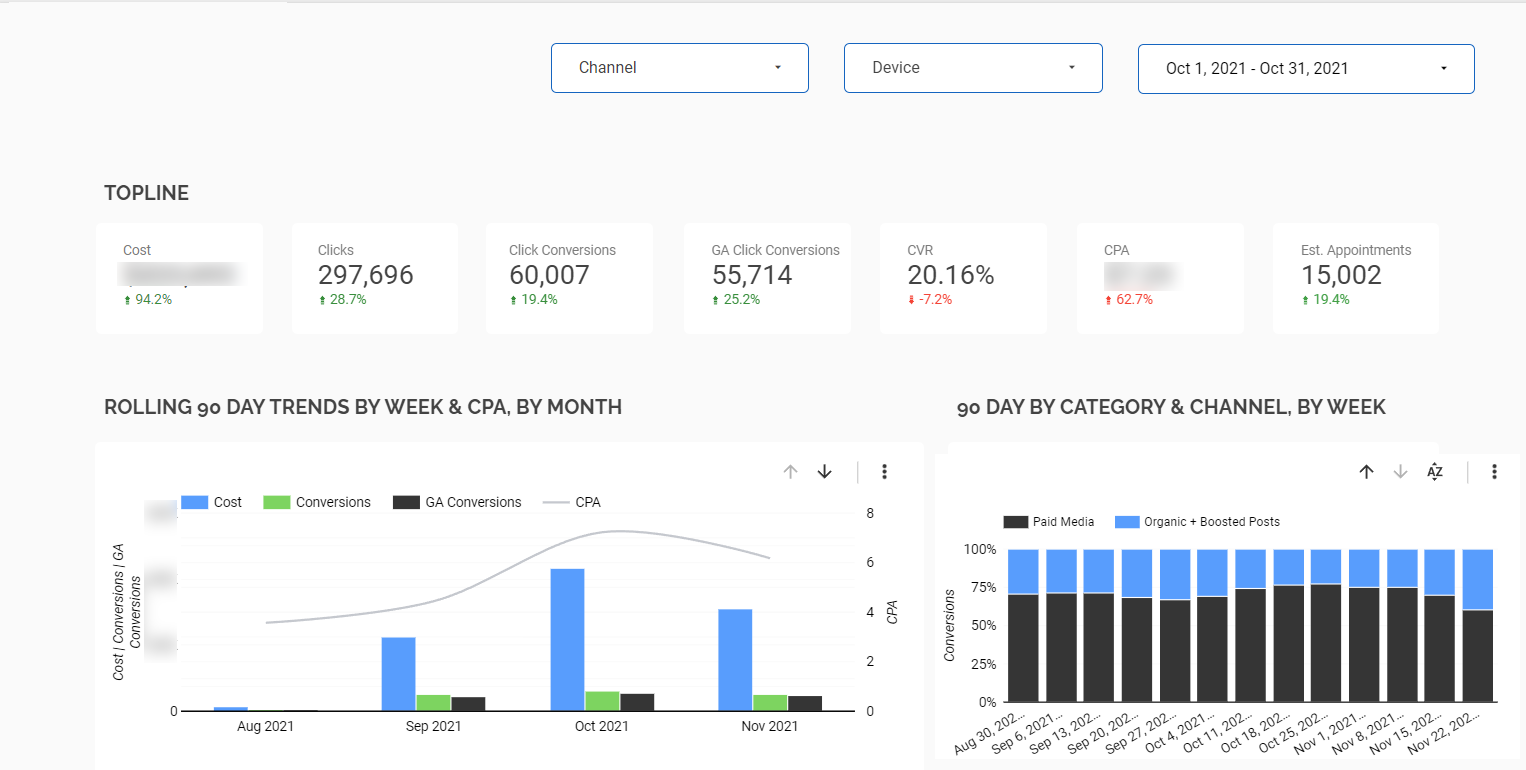
Task: Toggle the Paid Media legend item
Action: 1049,522
